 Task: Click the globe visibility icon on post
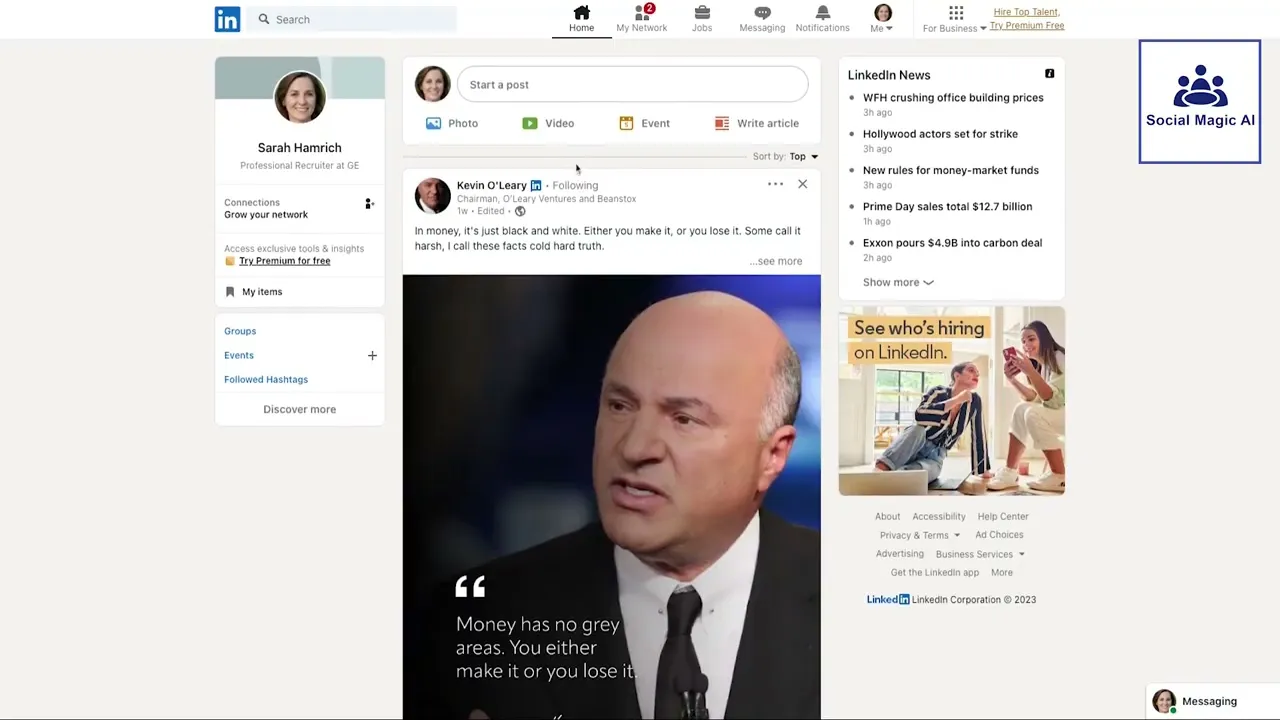(x=520, y=212)
